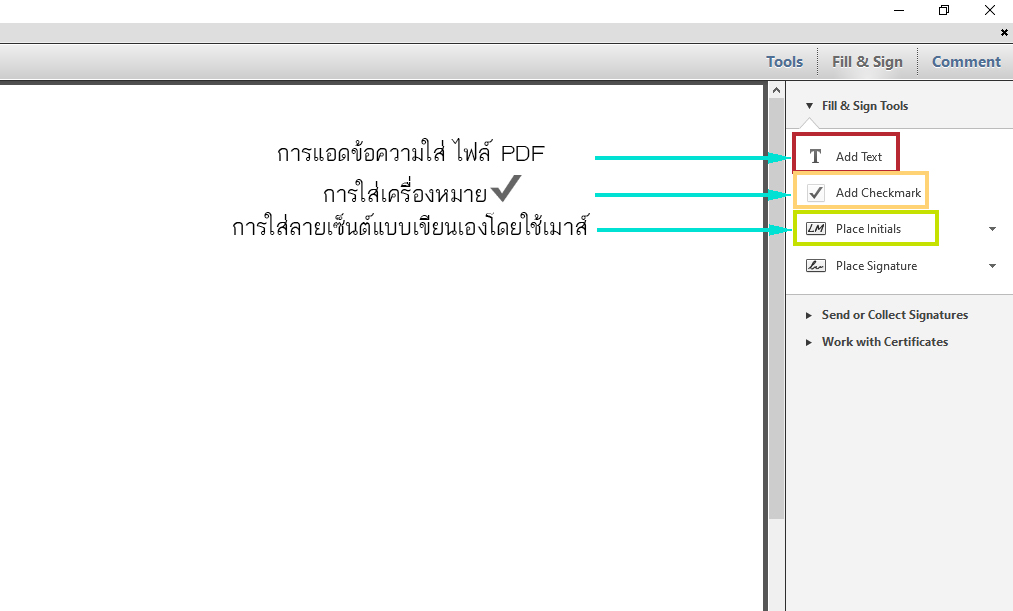Click the scrollbar up arrow
The height and width of the screenshot is (611, 1013).
(776, 90)
